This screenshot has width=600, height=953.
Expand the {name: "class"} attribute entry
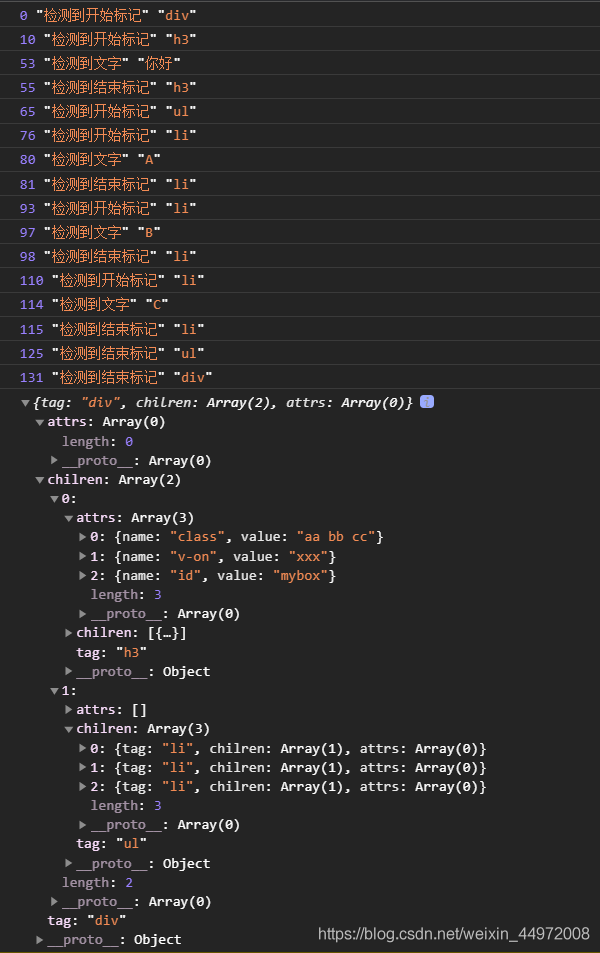(83, 537)
